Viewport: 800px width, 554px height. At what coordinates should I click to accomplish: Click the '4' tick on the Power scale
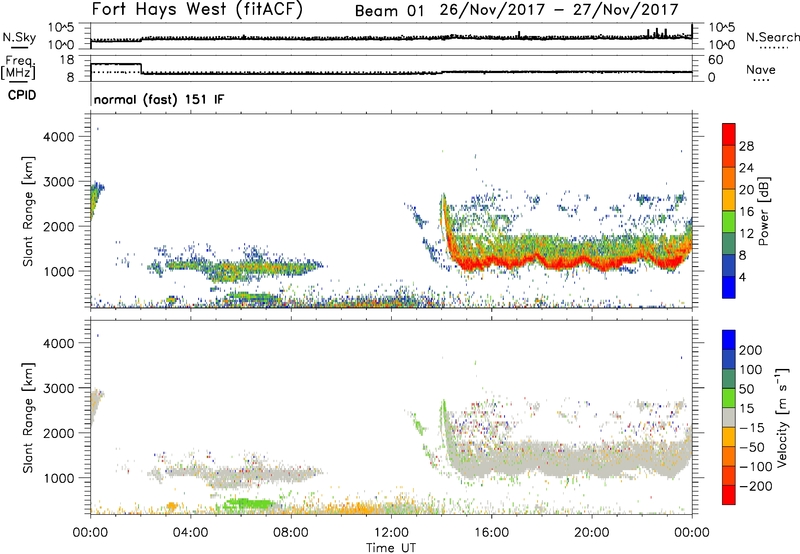[x=742, y=277]
